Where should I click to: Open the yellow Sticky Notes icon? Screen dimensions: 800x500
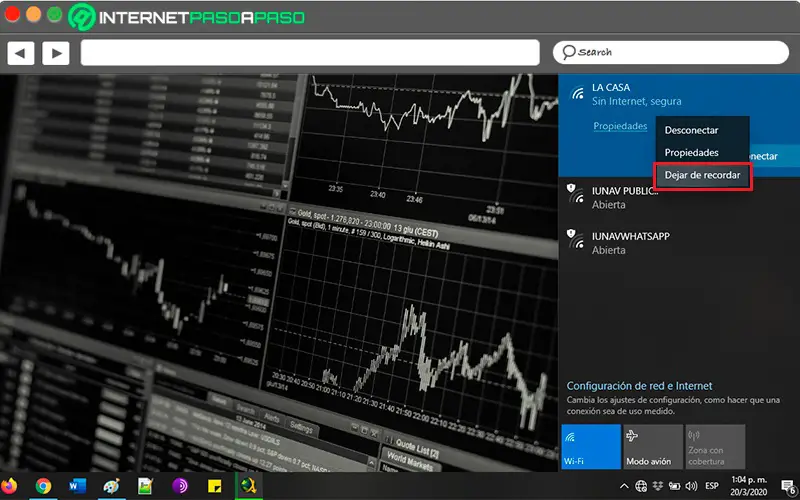tap(214, 486)
